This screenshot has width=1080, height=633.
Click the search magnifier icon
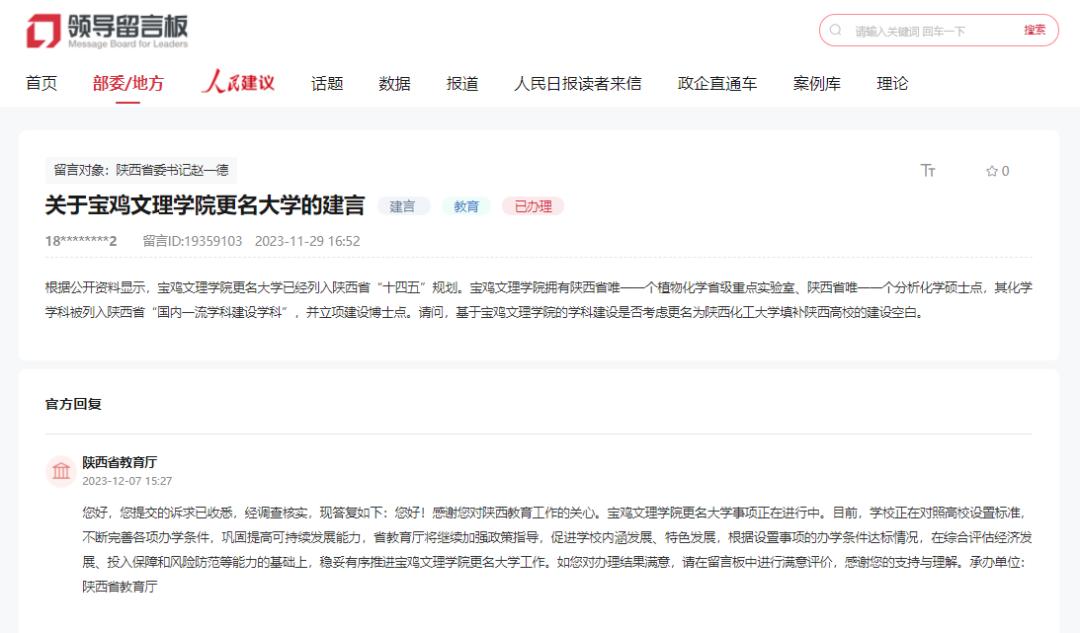pyautogui.click(x=837, y=31)
